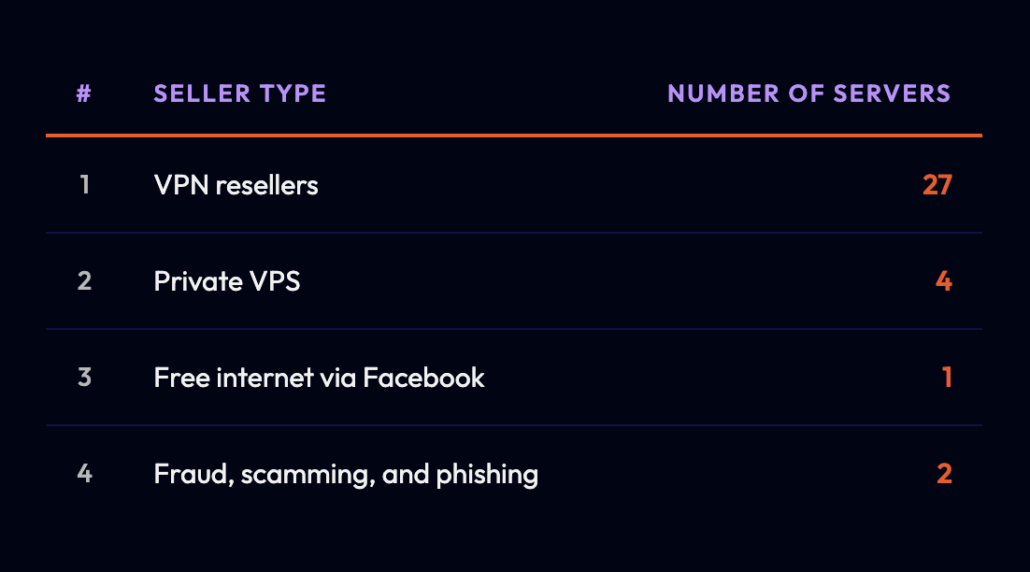Screen dimensions: 1030x572
Task: Select the Private VPS row label
Action: click(227, 281)
